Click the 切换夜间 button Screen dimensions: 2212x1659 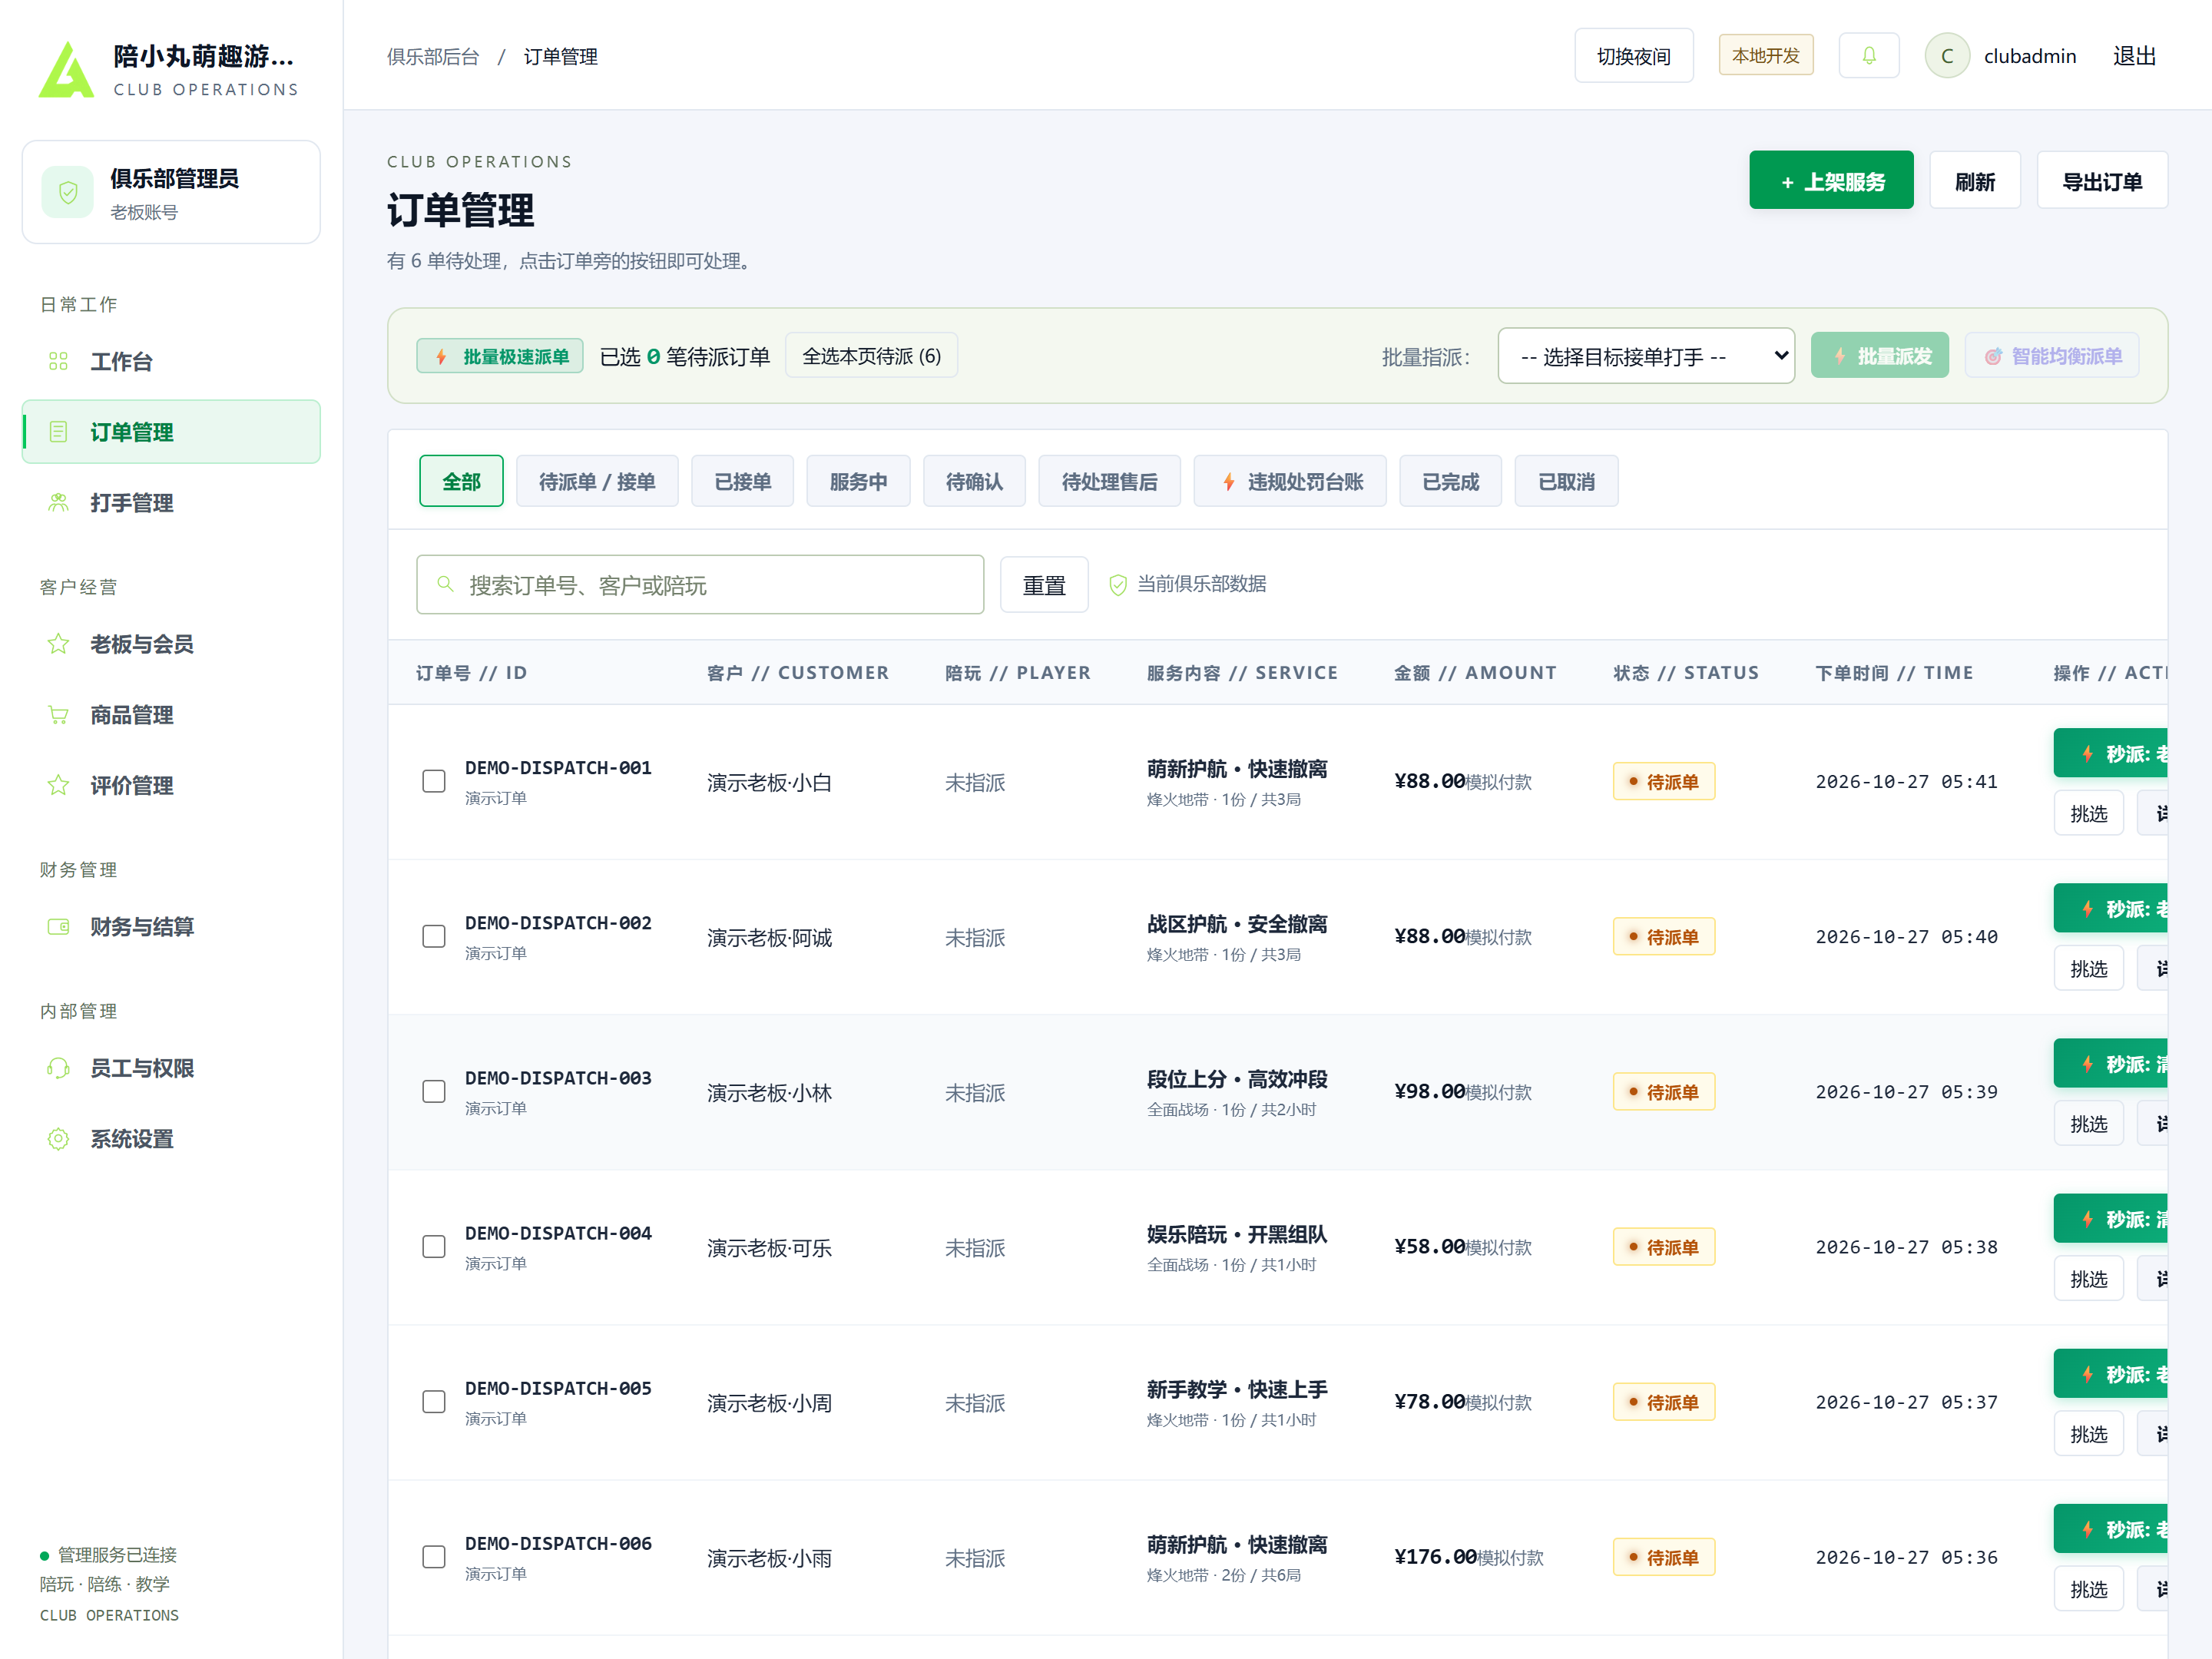1633,56
